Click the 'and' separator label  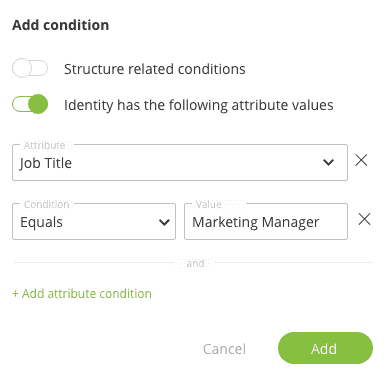pyautogui.click(x=195, y=263)
